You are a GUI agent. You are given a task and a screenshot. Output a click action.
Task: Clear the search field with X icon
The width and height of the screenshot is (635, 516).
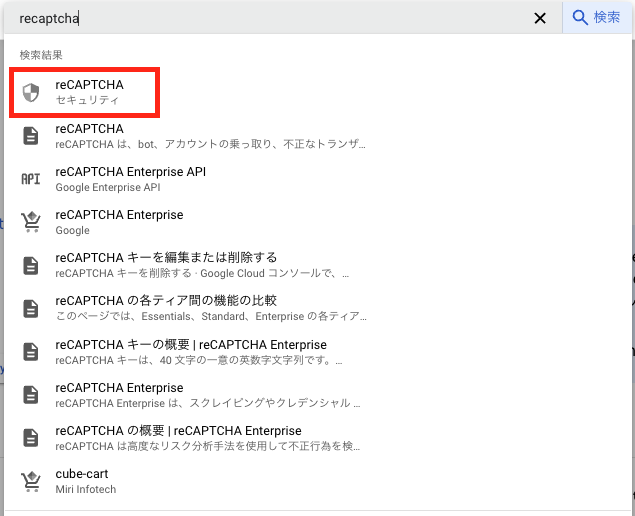pyautogui.click(x=540, y=18)
